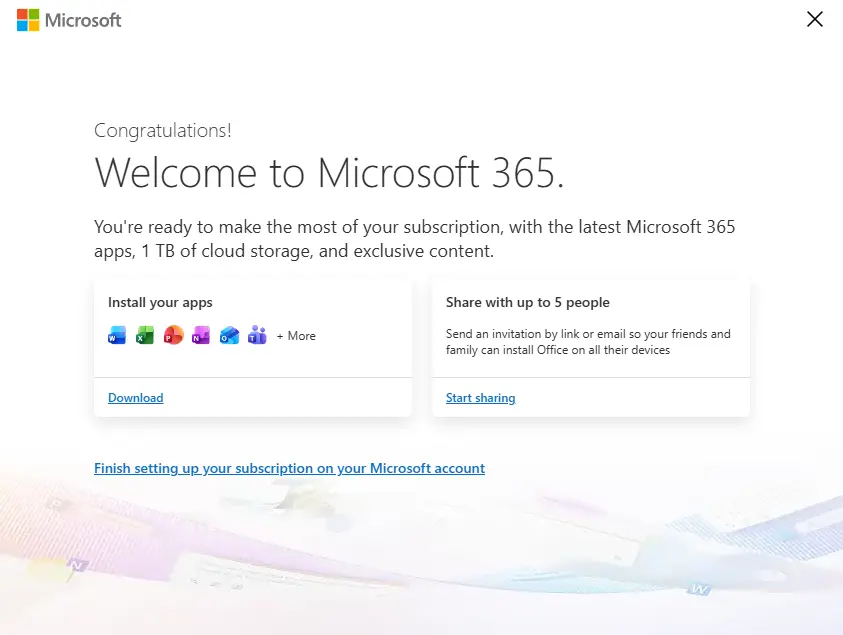Click "Share with up to 5 people" heading
The image size is (843, 635).
click(x=527, y=303)
